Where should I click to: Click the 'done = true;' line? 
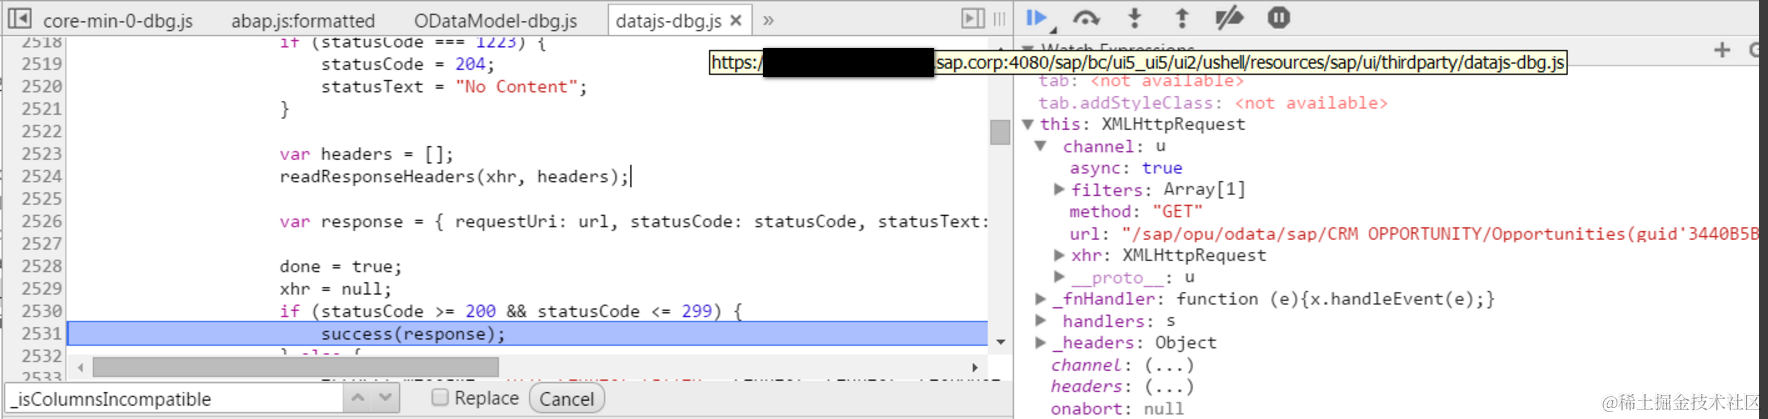pyautogui.click(x=340, y=267)
